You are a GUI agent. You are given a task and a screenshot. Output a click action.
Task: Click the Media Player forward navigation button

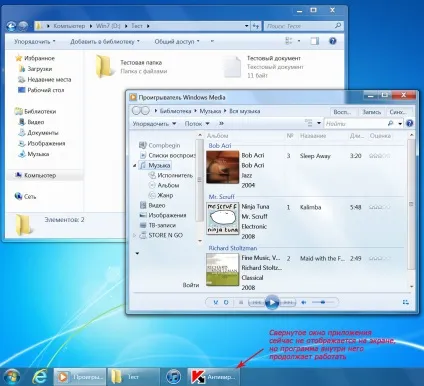coord(145,111)
